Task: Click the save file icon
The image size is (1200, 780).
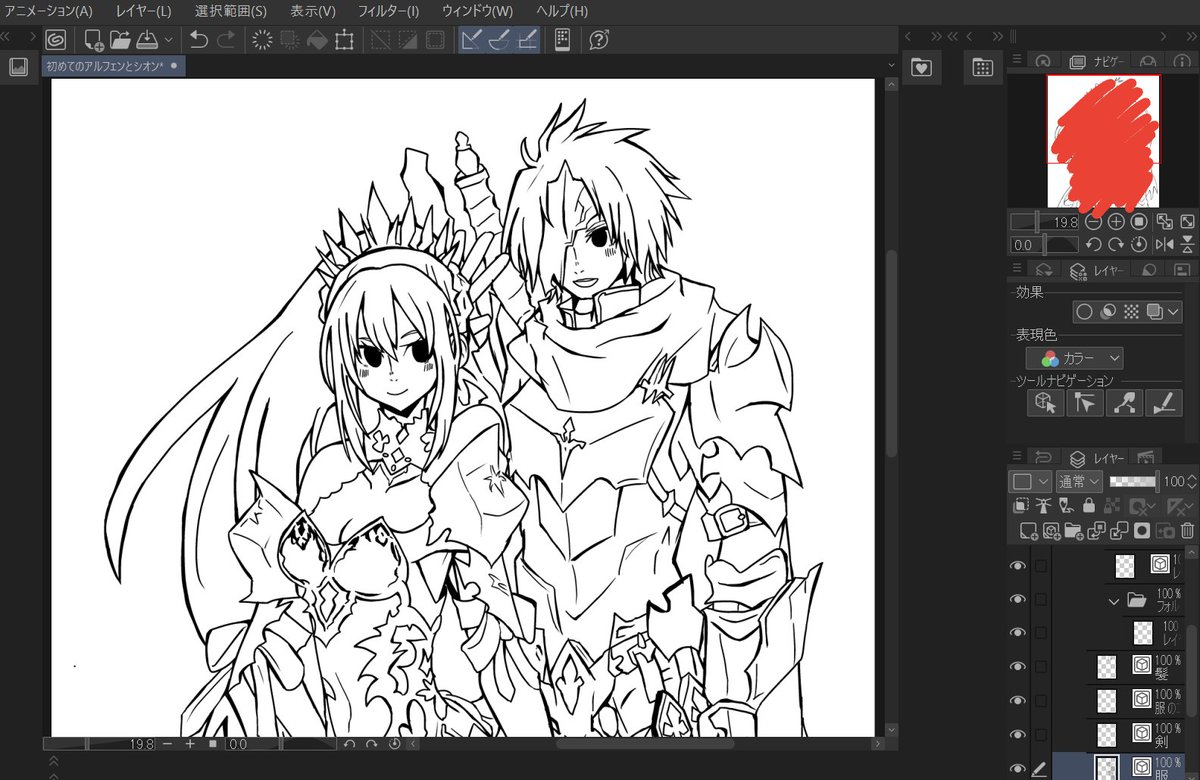Action: click(147, 40)
